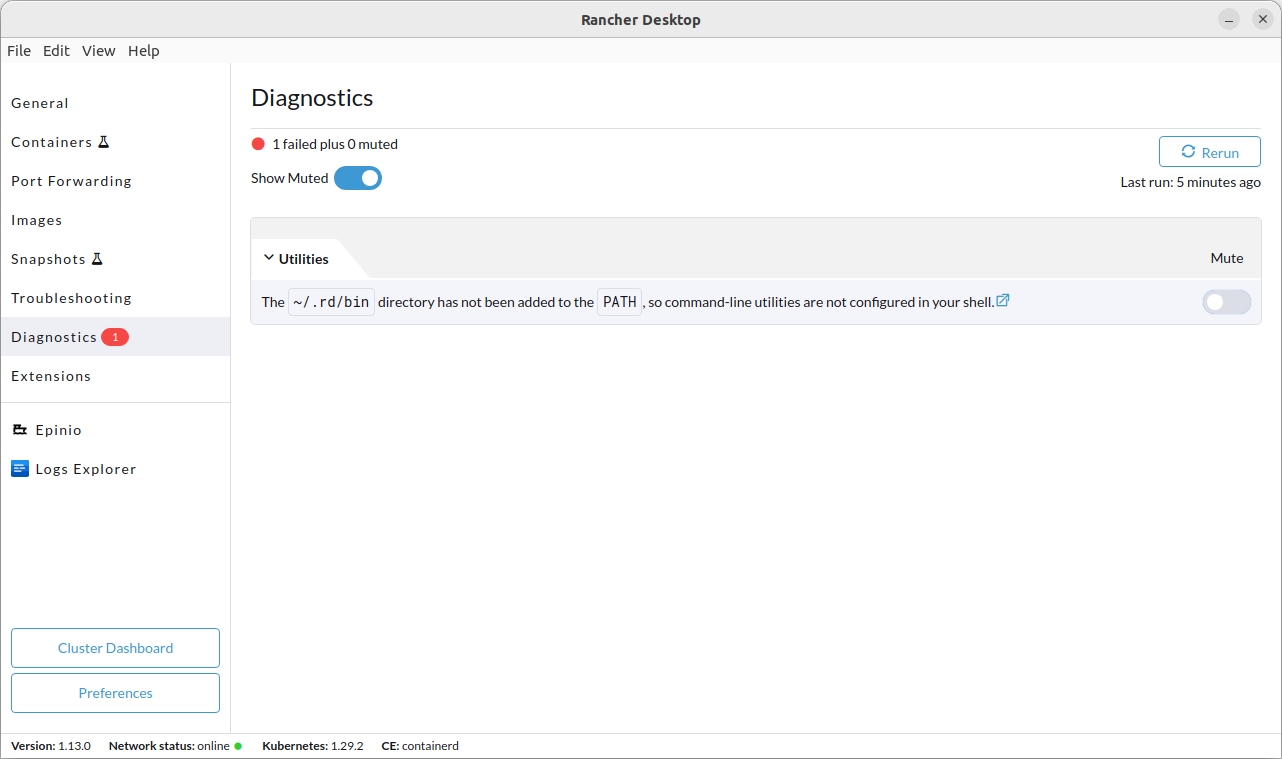1282x759 pixels.
Task: Open the Edit menu
Action: tap(56, 51)
